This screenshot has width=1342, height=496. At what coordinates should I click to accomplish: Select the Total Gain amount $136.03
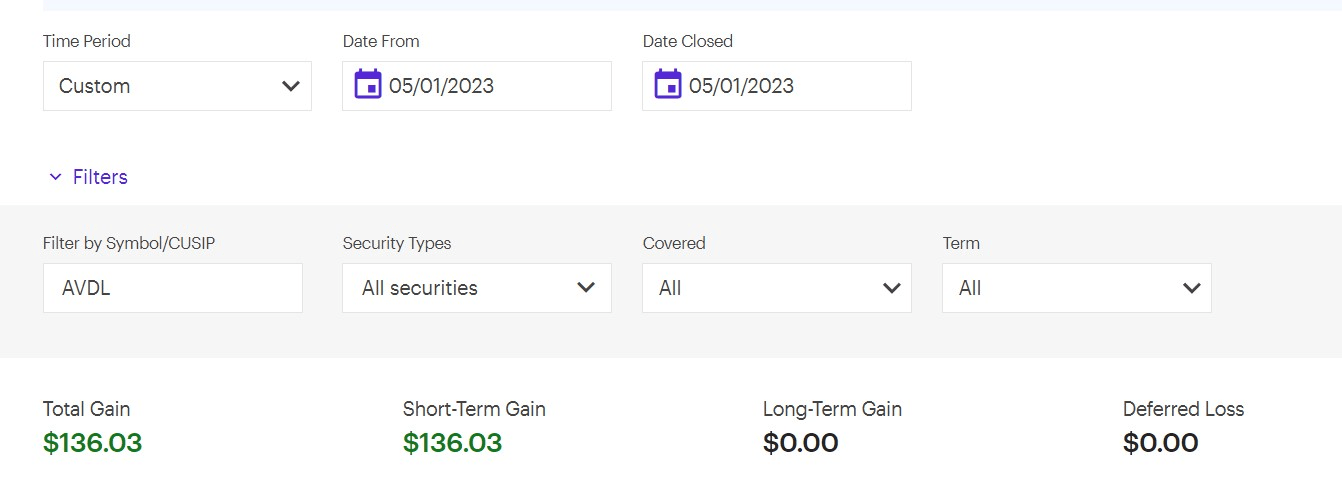tap(93, 443)
